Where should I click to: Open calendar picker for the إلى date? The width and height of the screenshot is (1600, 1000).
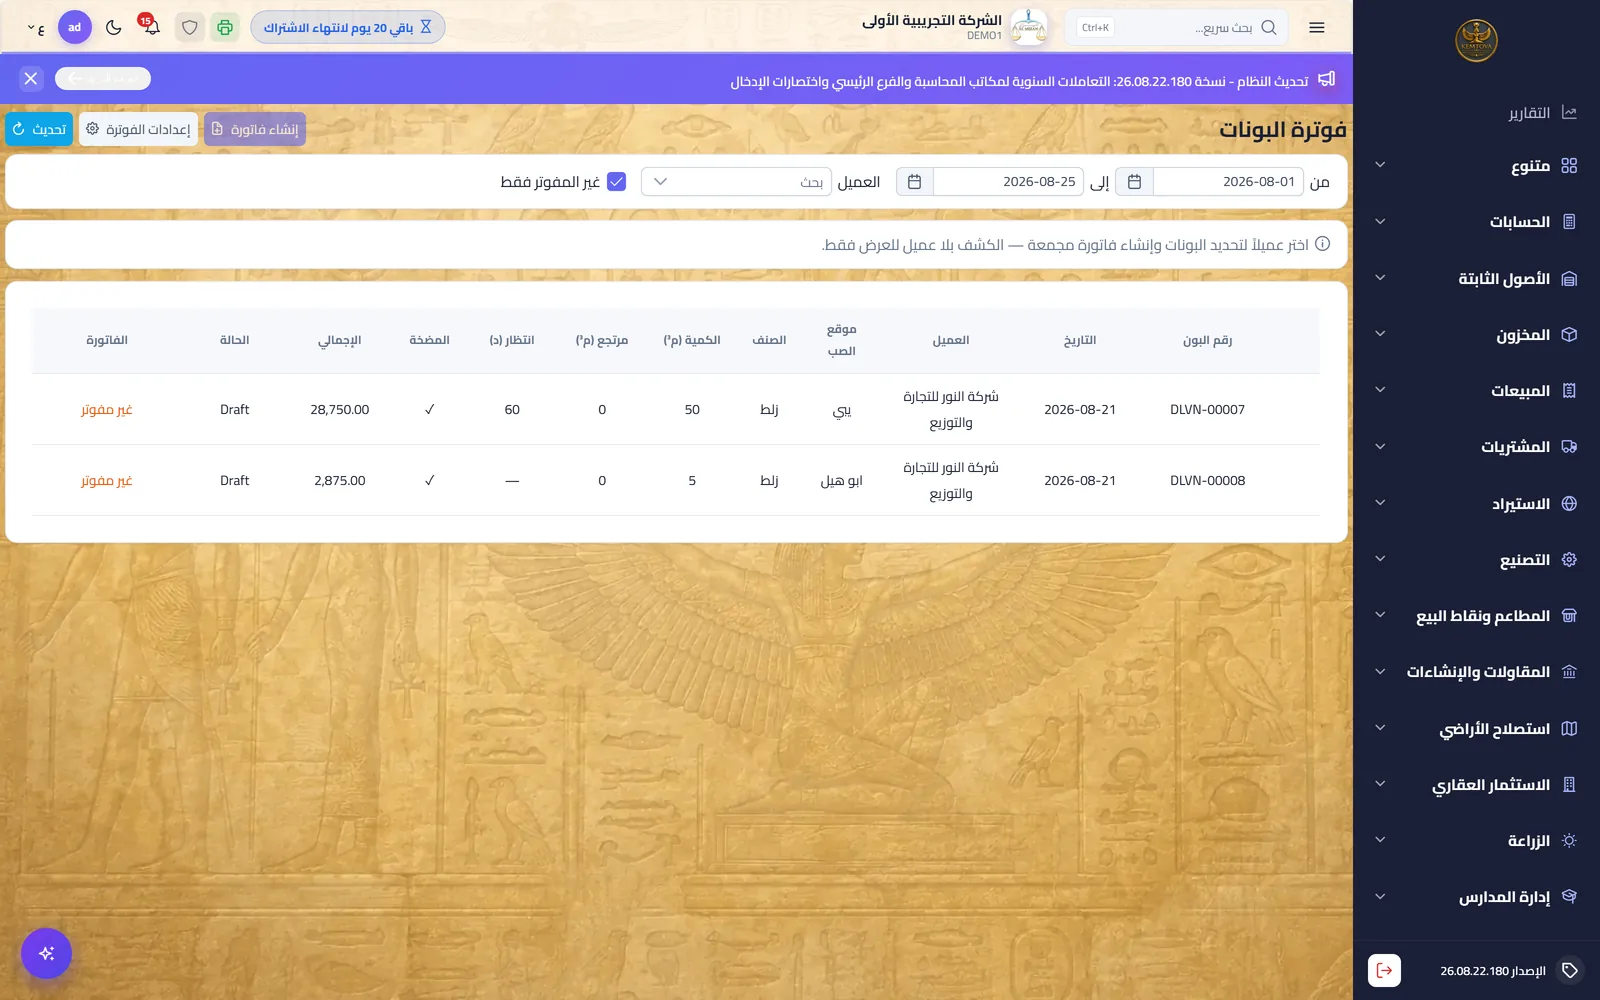click(x=914, y=182)
